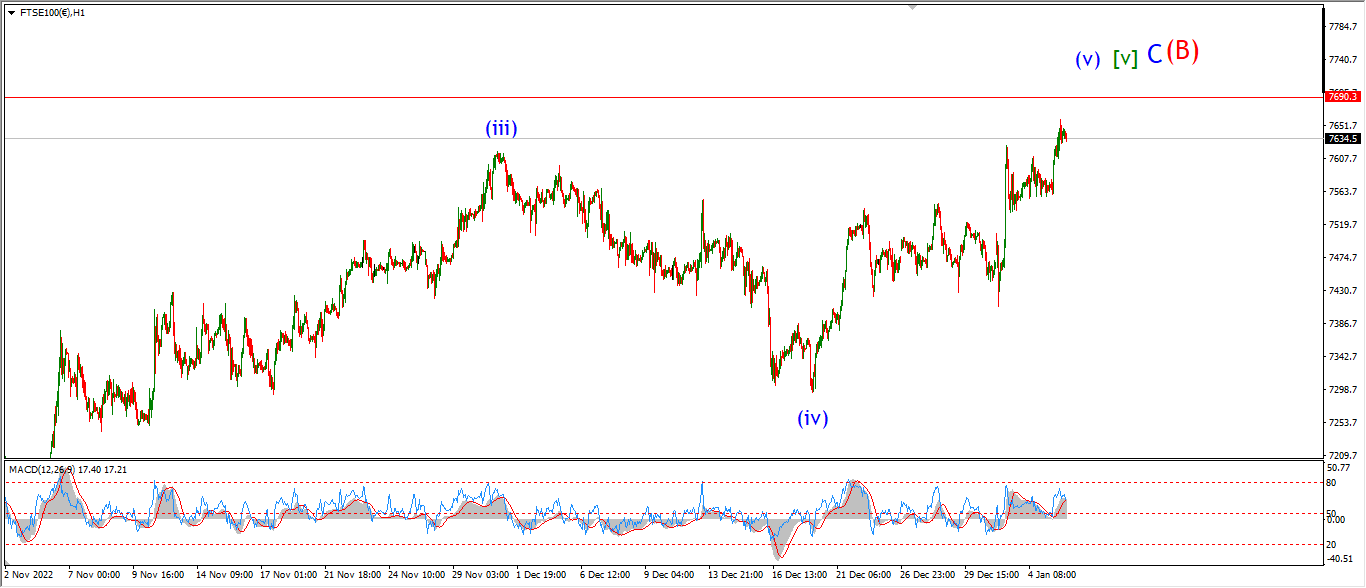Click the 7209.7 price scale value
Screen dimensions: 1366x588
[x=1343, y=455]
